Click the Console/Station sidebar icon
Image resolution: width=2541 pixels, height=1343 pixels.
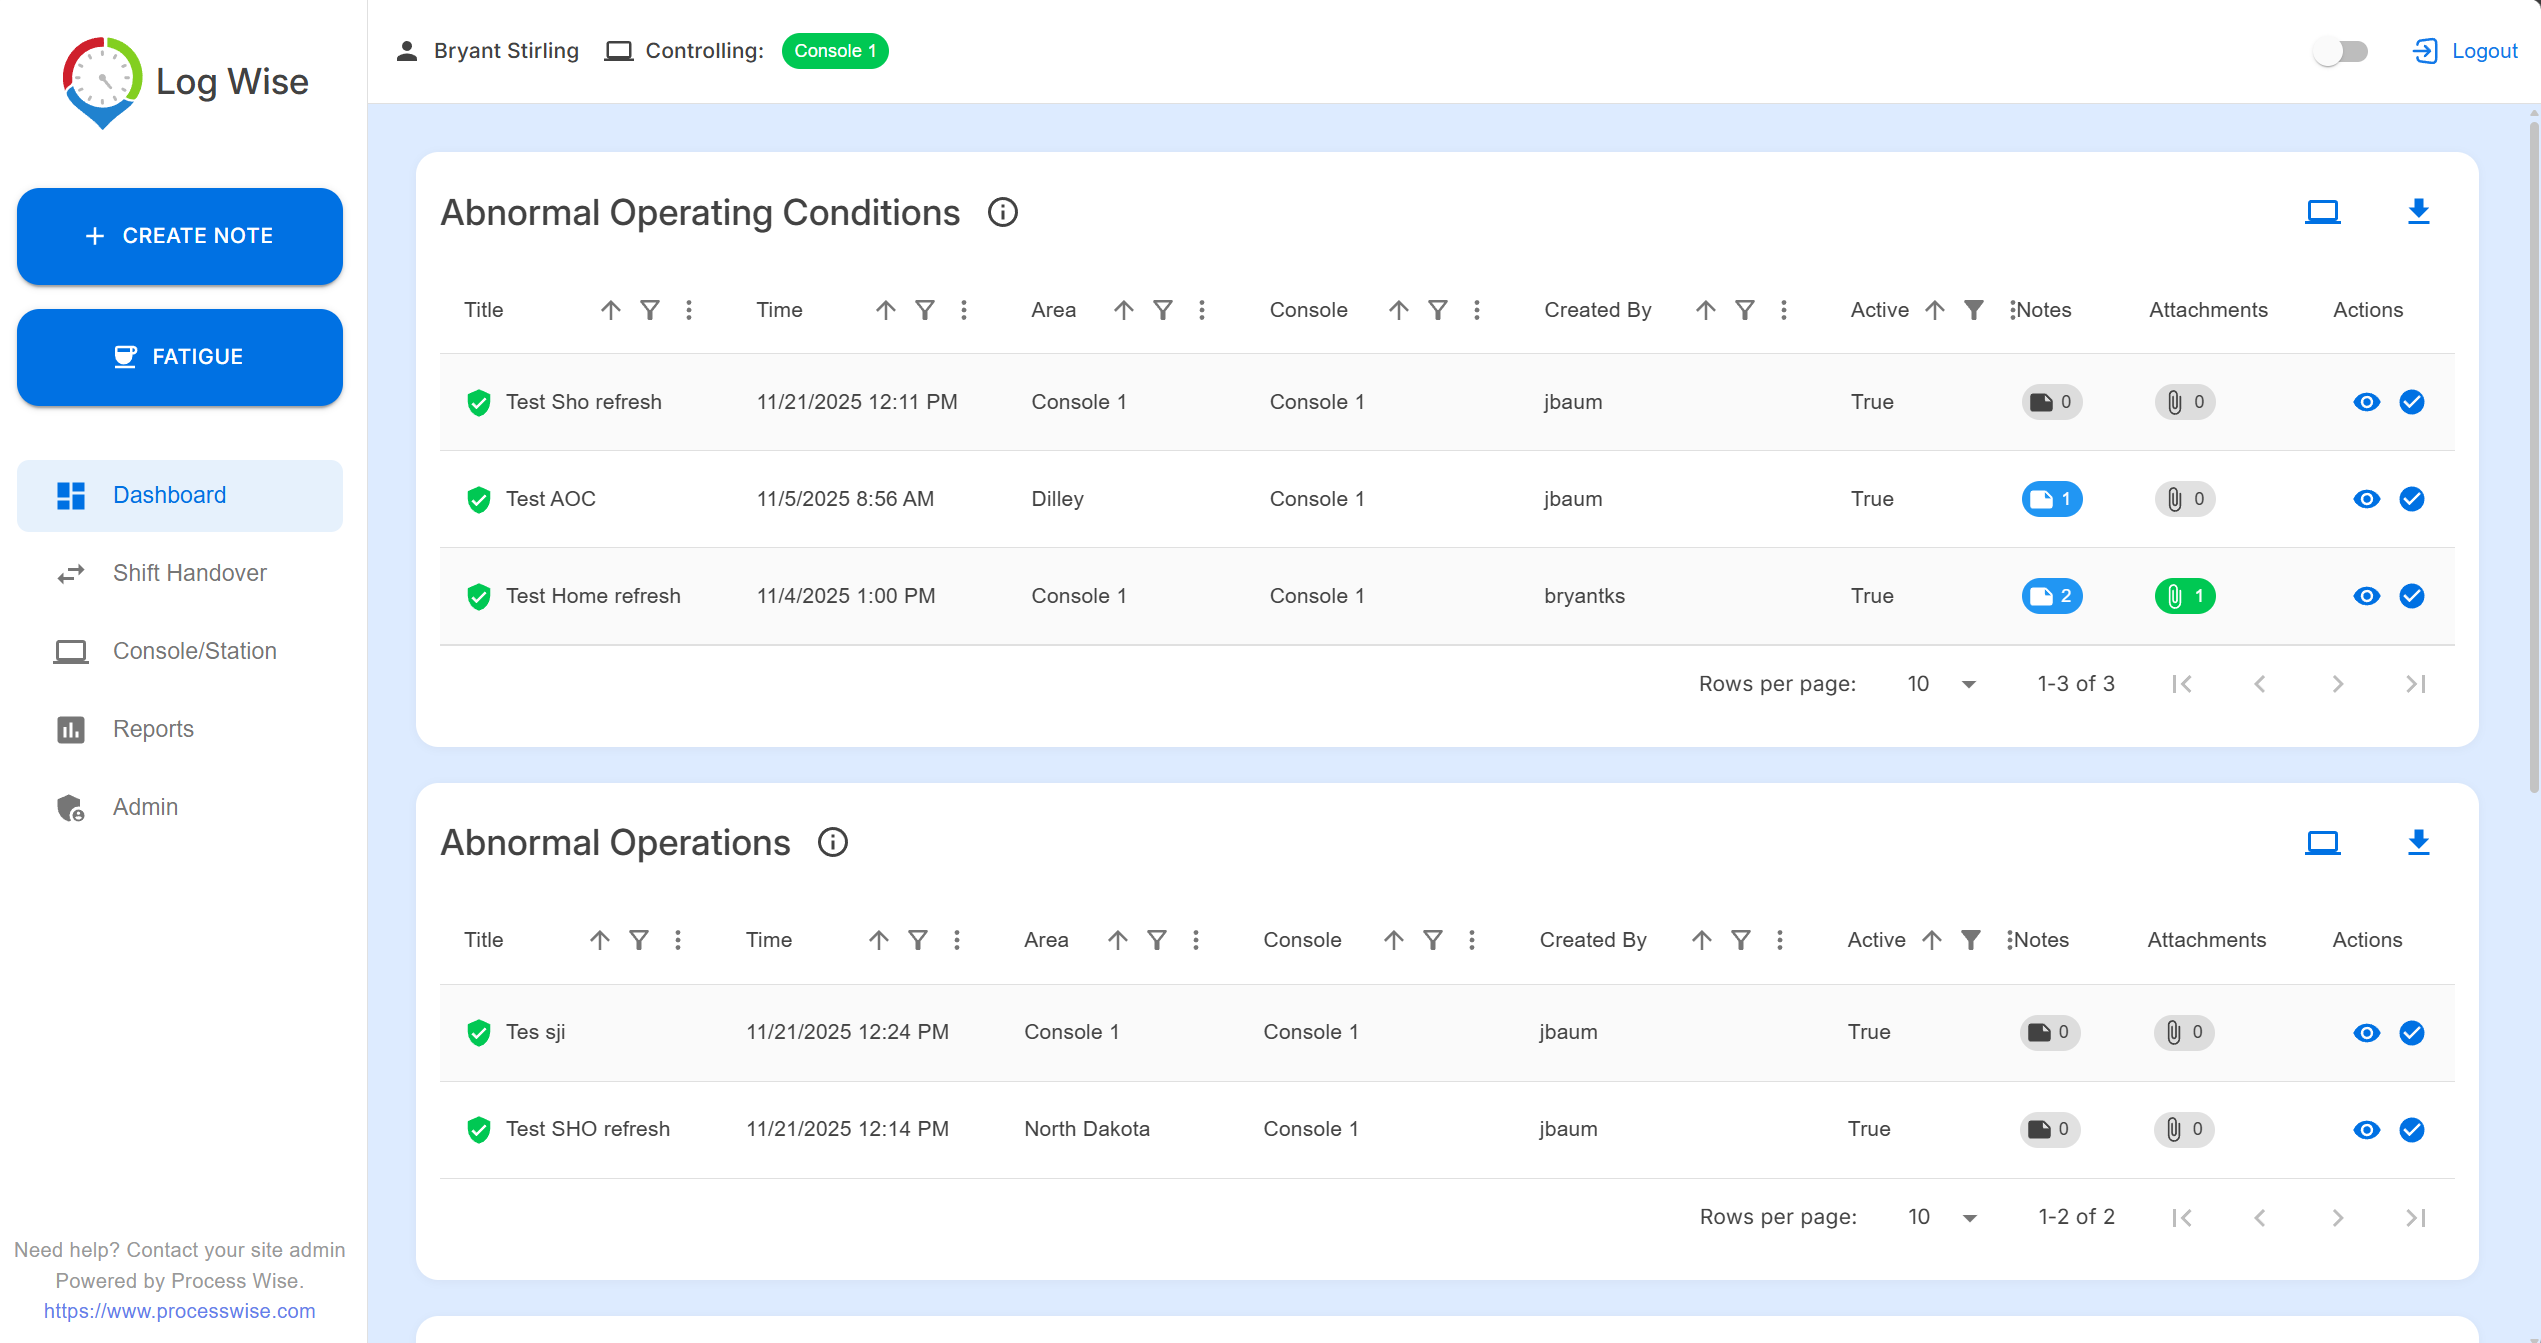70,651
